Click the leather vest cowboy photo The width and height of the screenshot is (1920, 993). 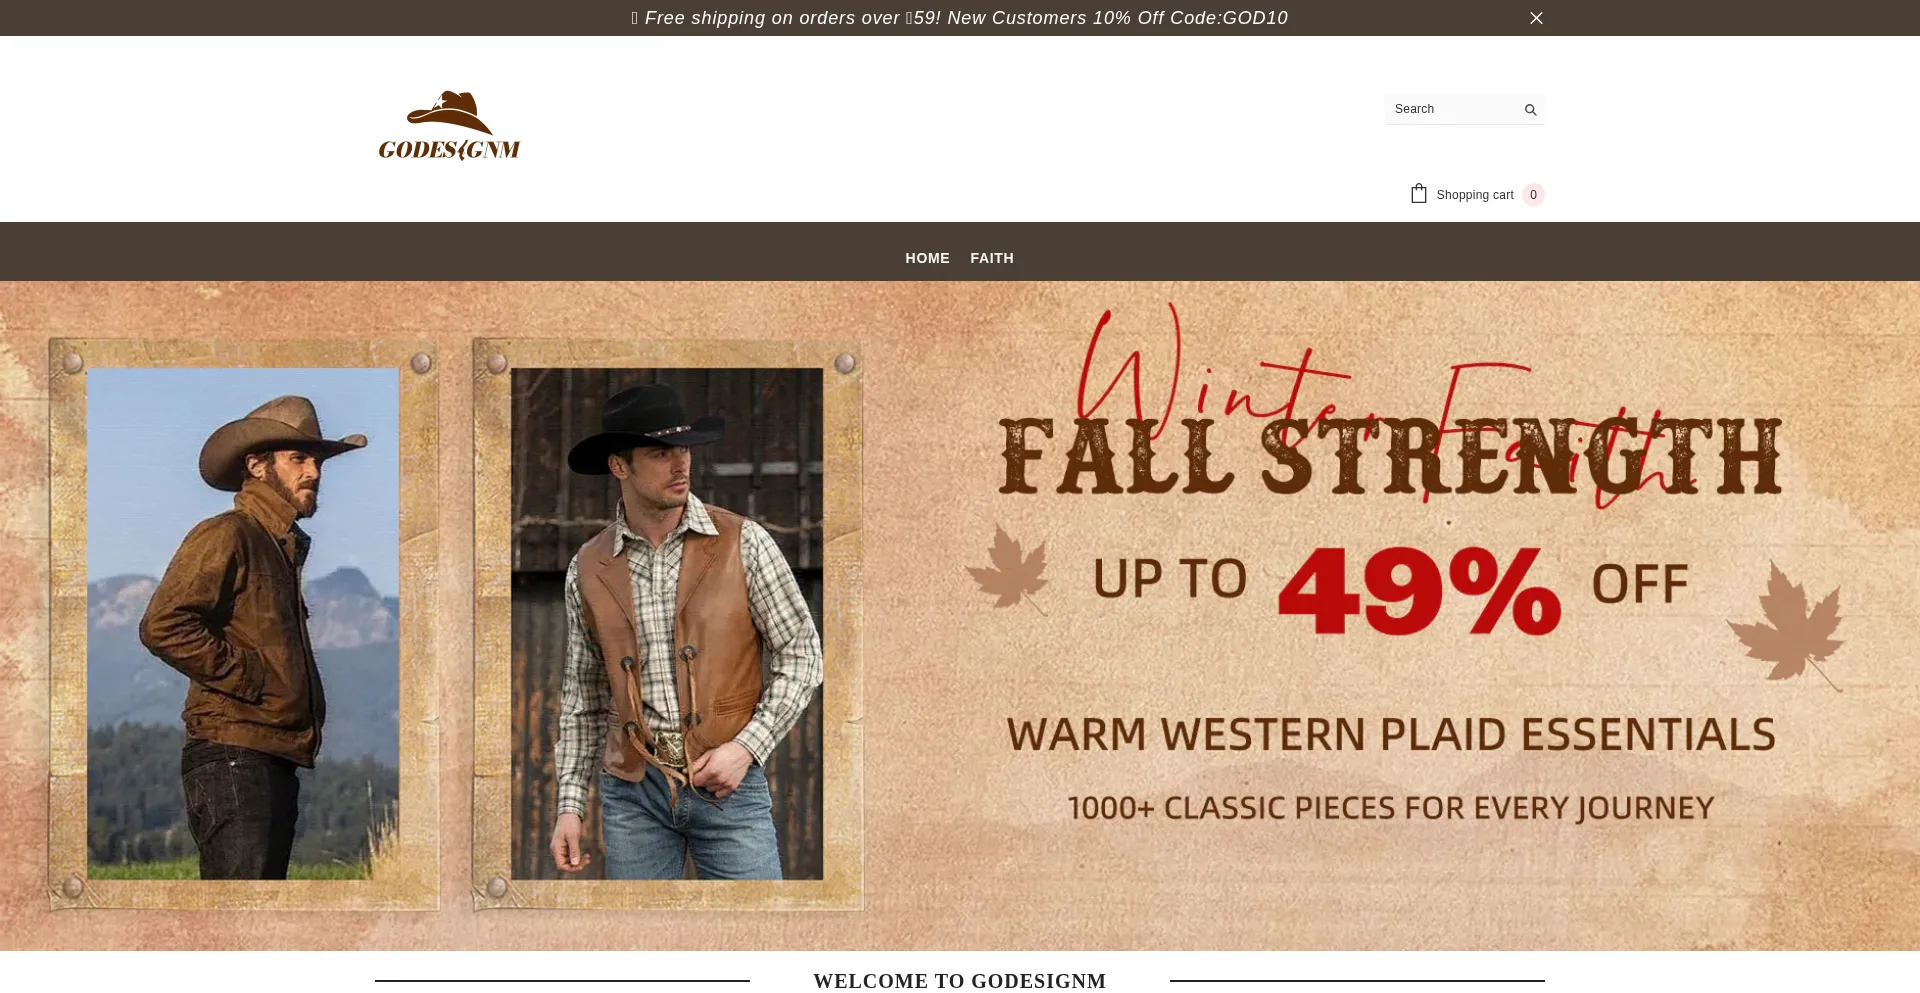(x=667, y=624)
